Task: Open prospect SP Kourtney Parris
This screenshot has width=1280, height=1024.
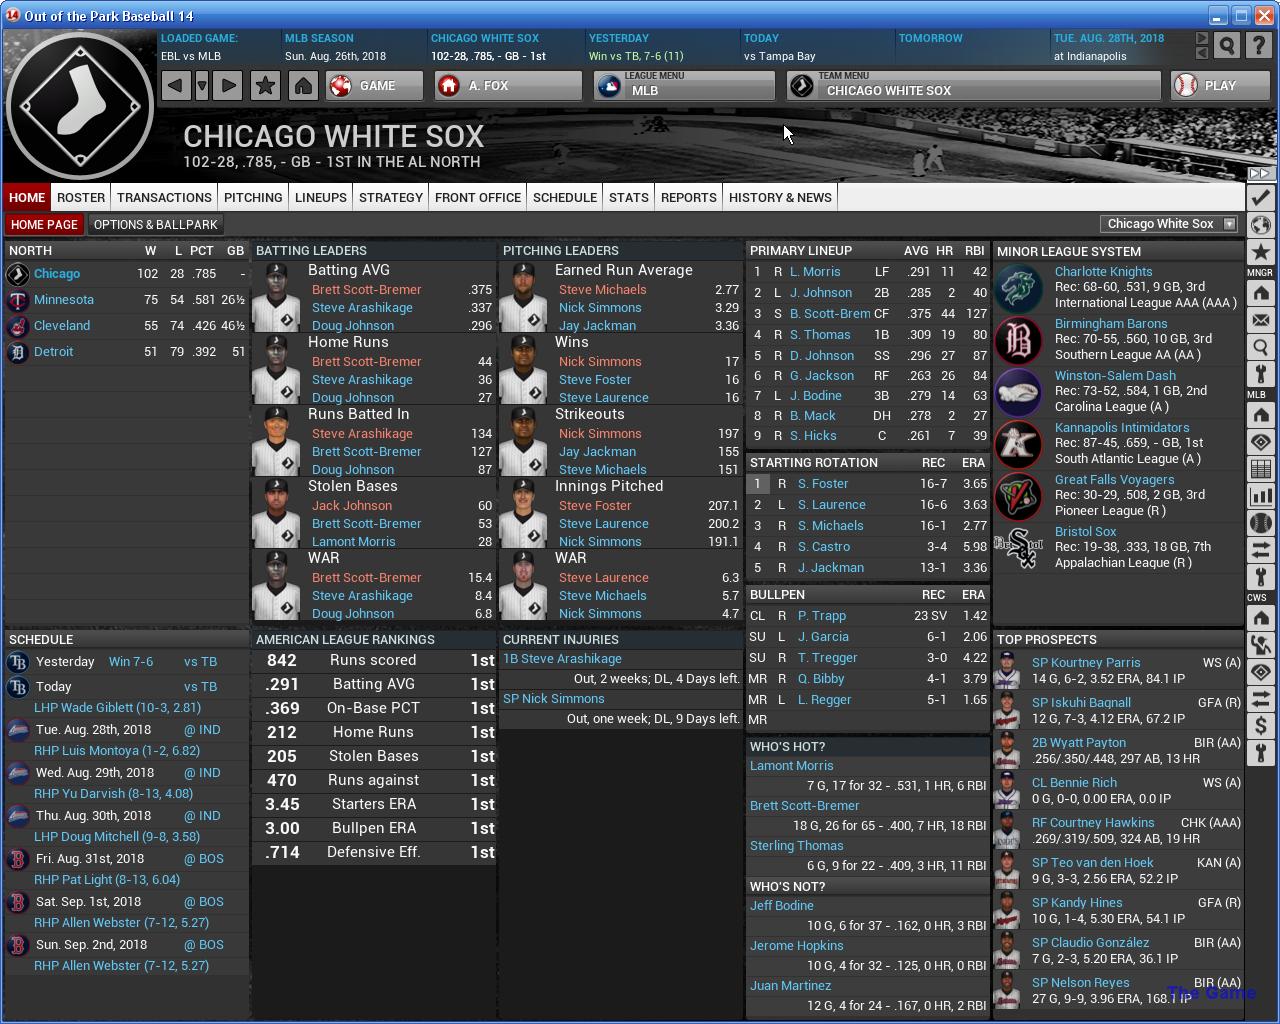Action: tap(1086, 663)
